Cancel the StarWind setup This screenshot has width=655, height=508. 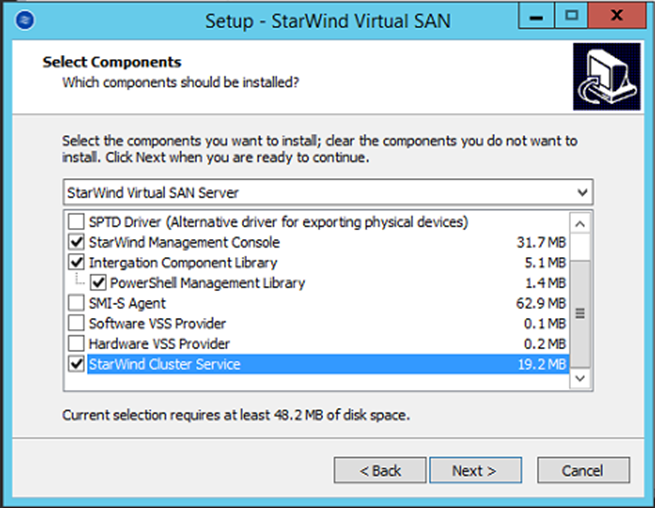(583, 470)
